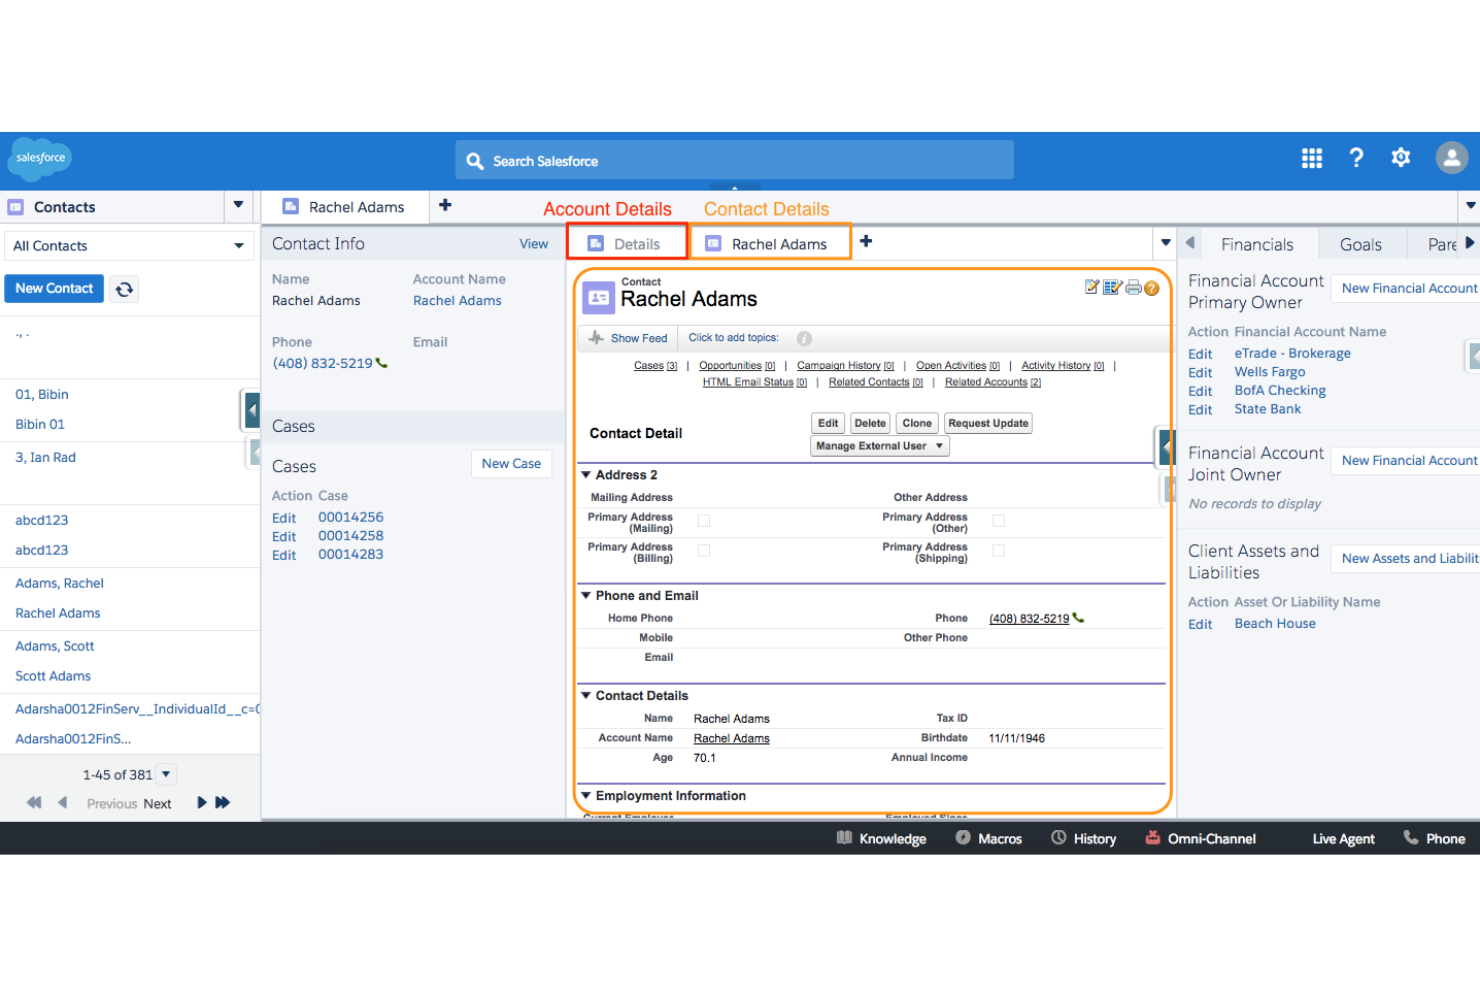Open the Salesforce App Launcher grid
The height and width of the screenshot is (987, 1480).
pyautogui.click(x=1311, y=158)
